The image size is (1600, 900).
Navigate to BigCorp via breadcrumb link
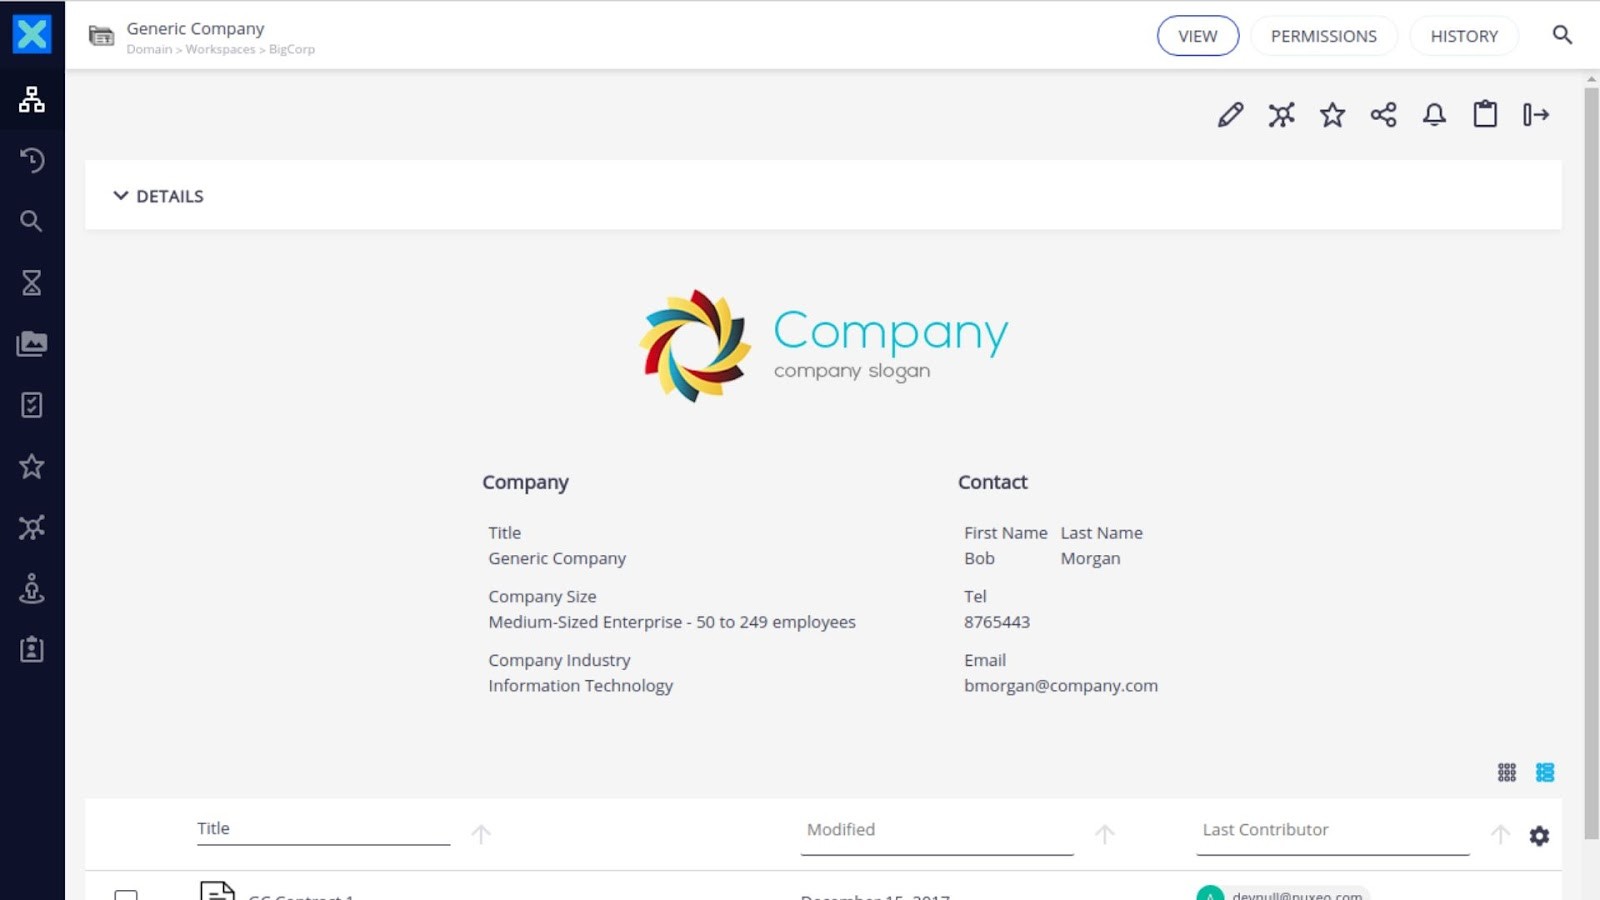tap(291, 48)
